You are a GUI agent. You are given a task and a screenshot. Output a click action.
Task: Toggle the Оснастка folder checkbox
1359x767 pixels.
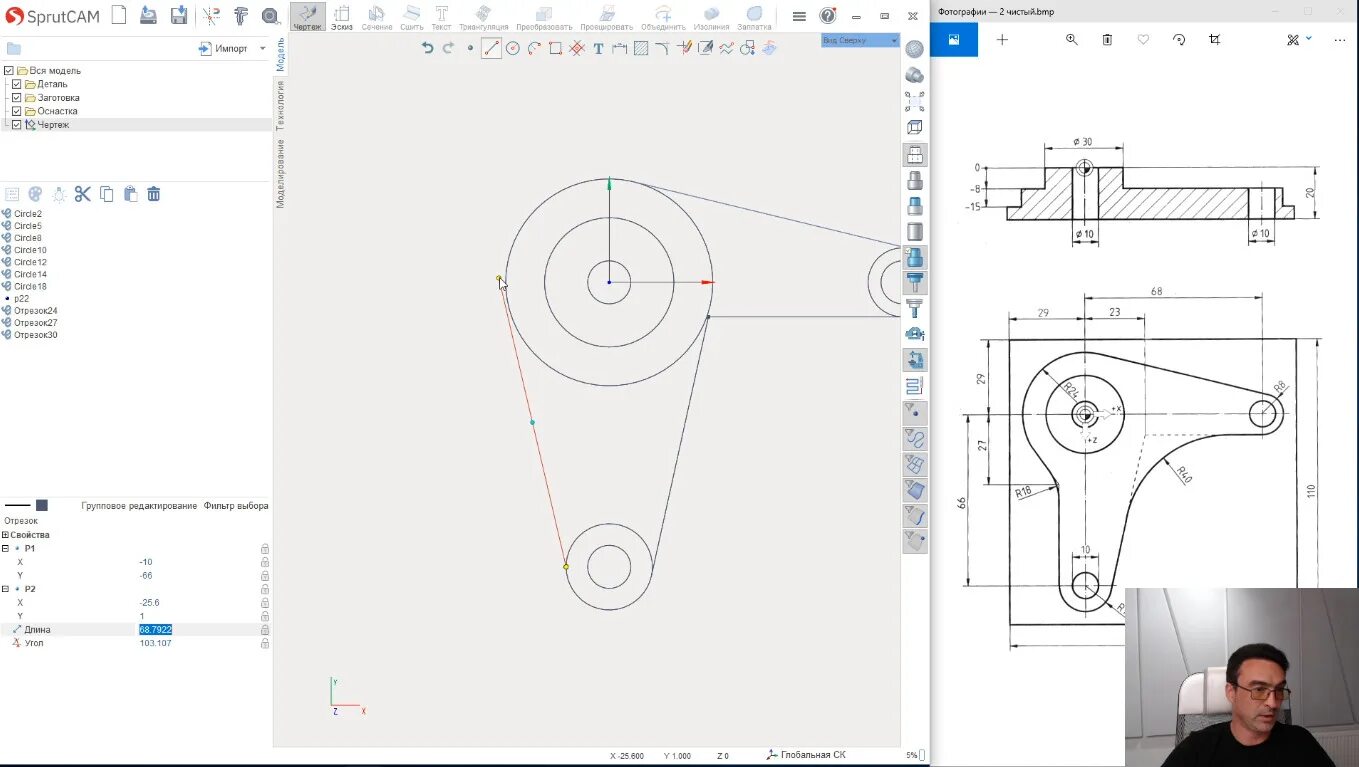(x=17, y=111)
